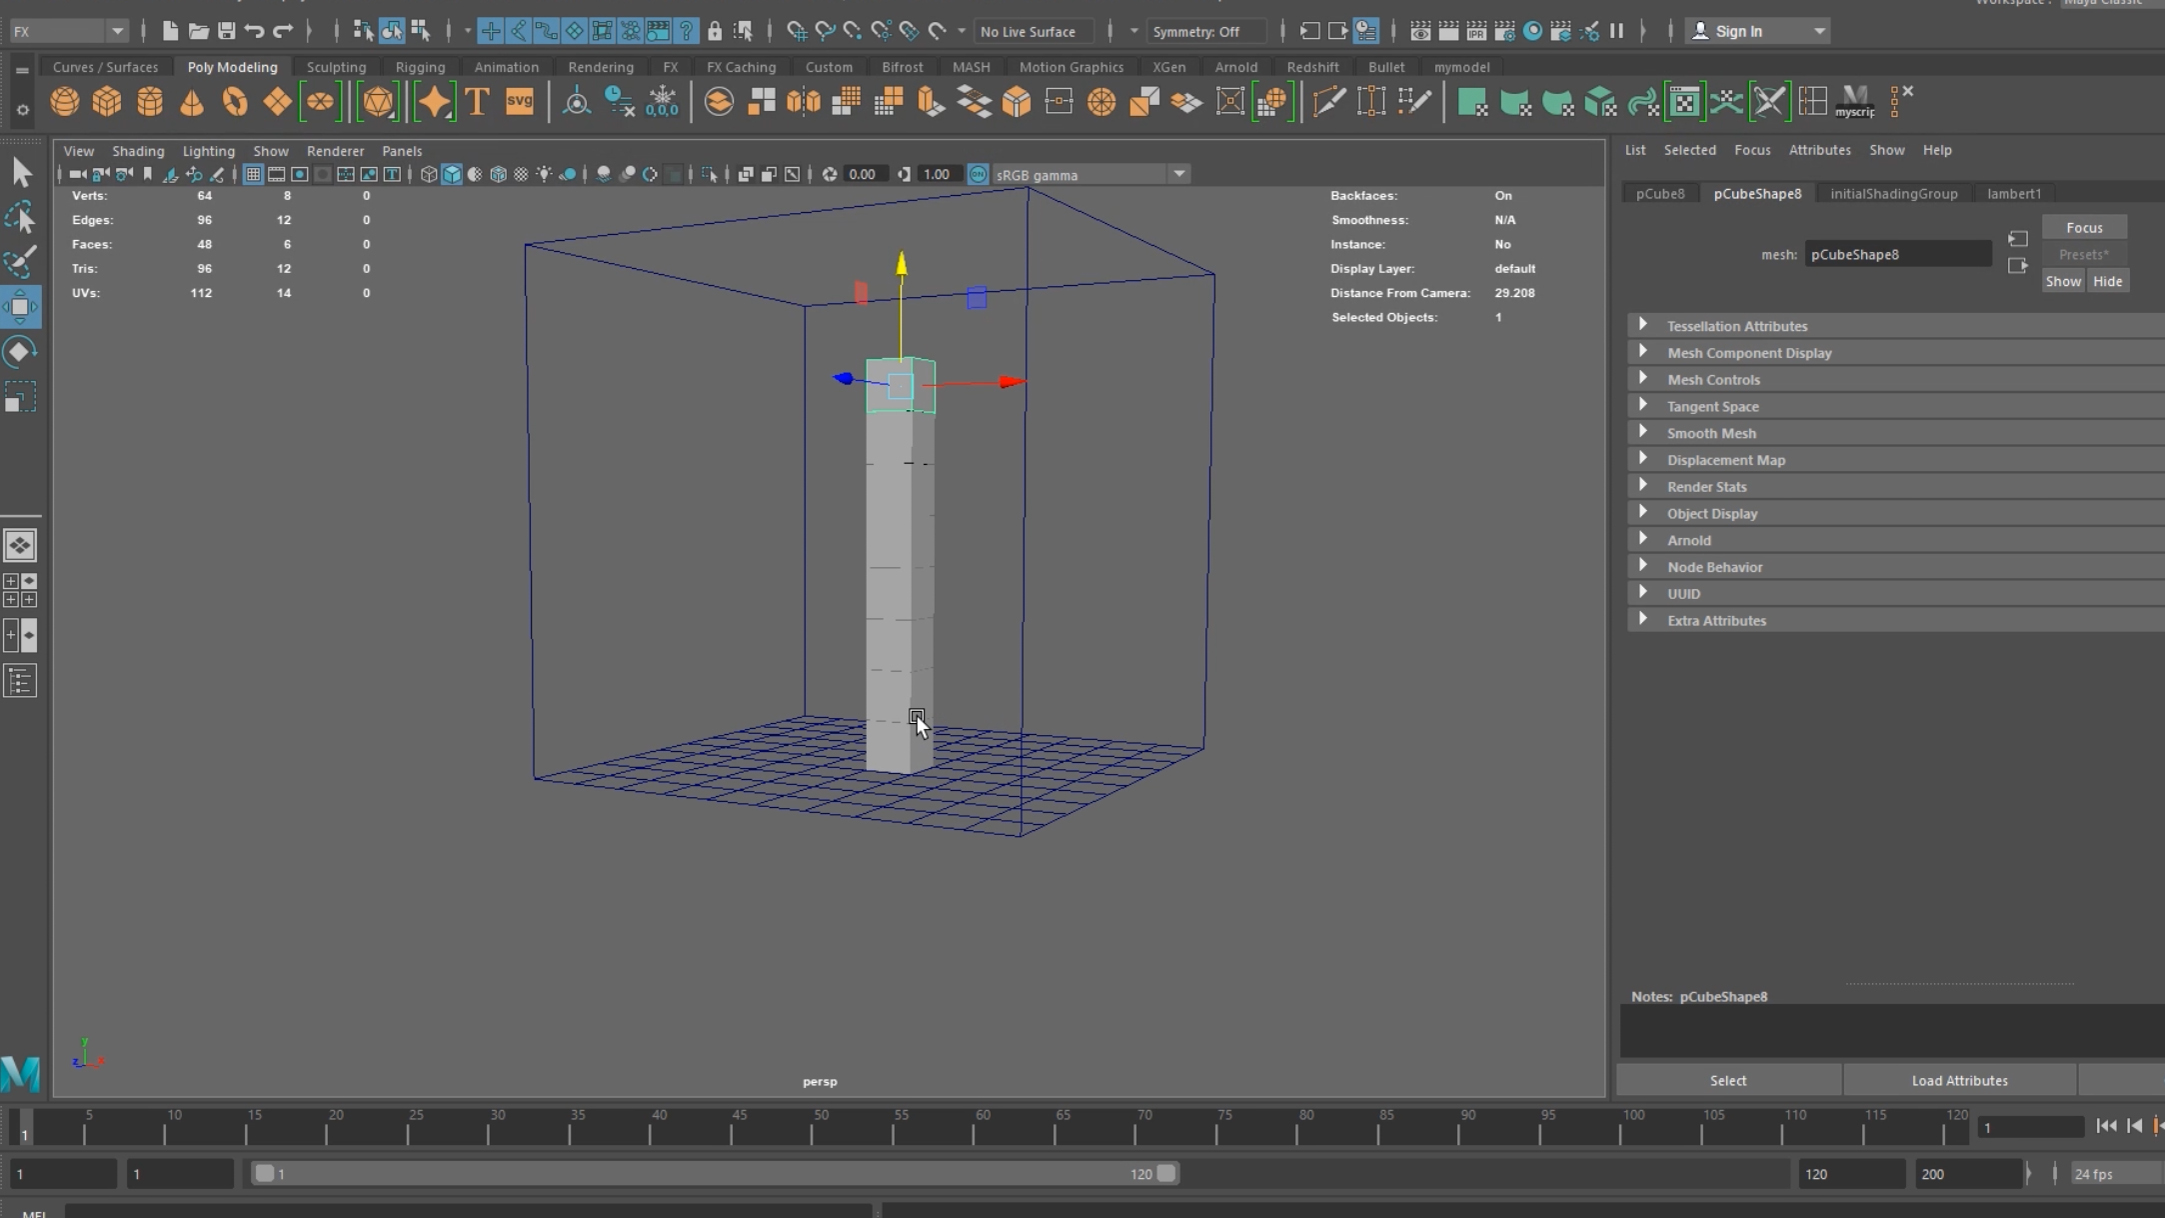Toggle the viewport grid display
The height and width of the screenshot is (1218, 2165).
coord(253,175)
